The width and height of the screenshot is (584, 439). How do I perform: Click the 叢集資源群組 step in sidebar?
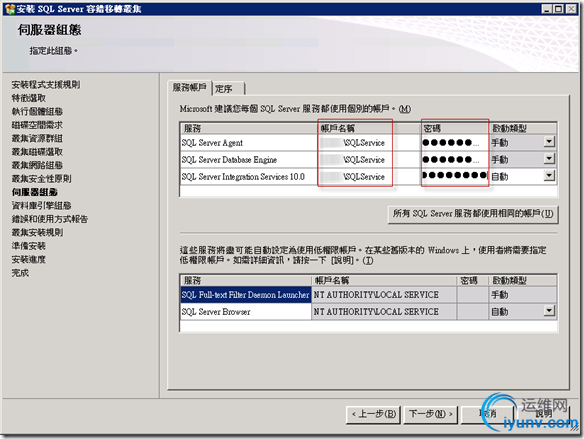tap(37, 139)
